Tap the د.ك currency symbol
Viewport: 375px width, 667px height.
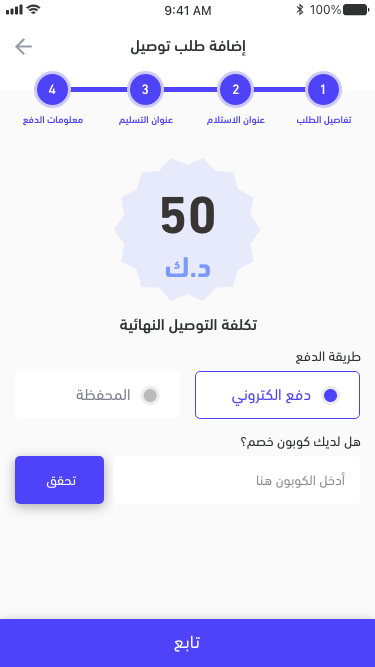tap(188, 269)
